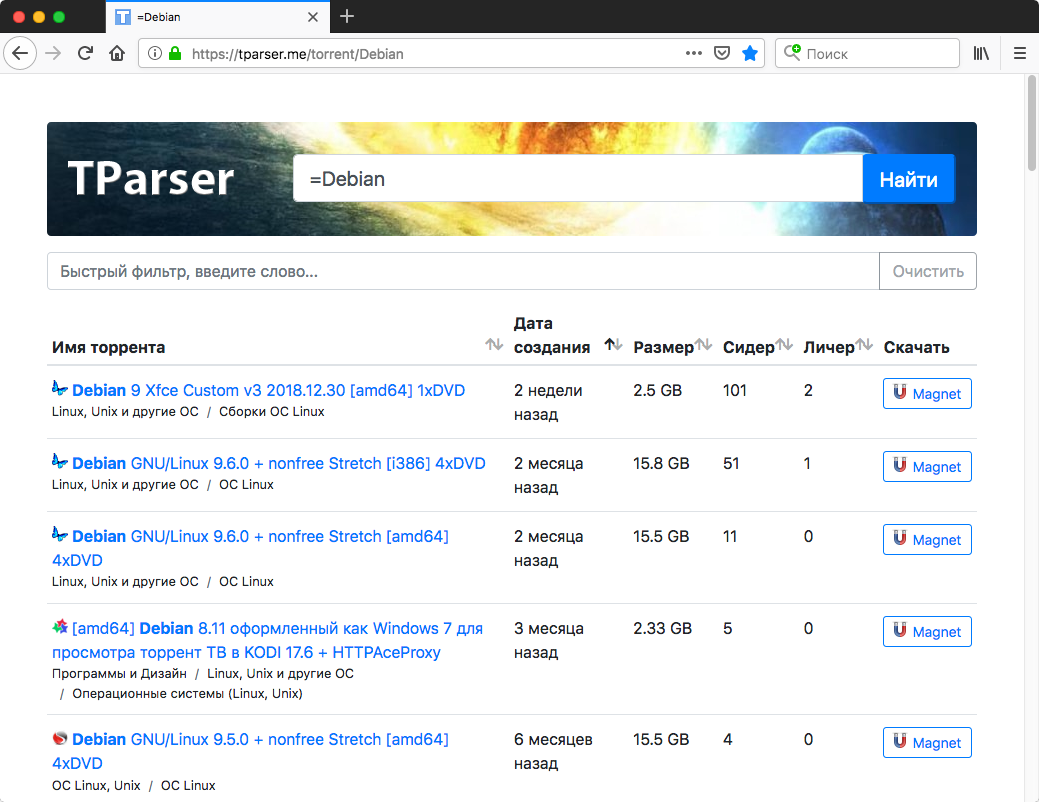Sort by Личер column arrows
This screenshot has width=1039, height=802.
point(863,344)
